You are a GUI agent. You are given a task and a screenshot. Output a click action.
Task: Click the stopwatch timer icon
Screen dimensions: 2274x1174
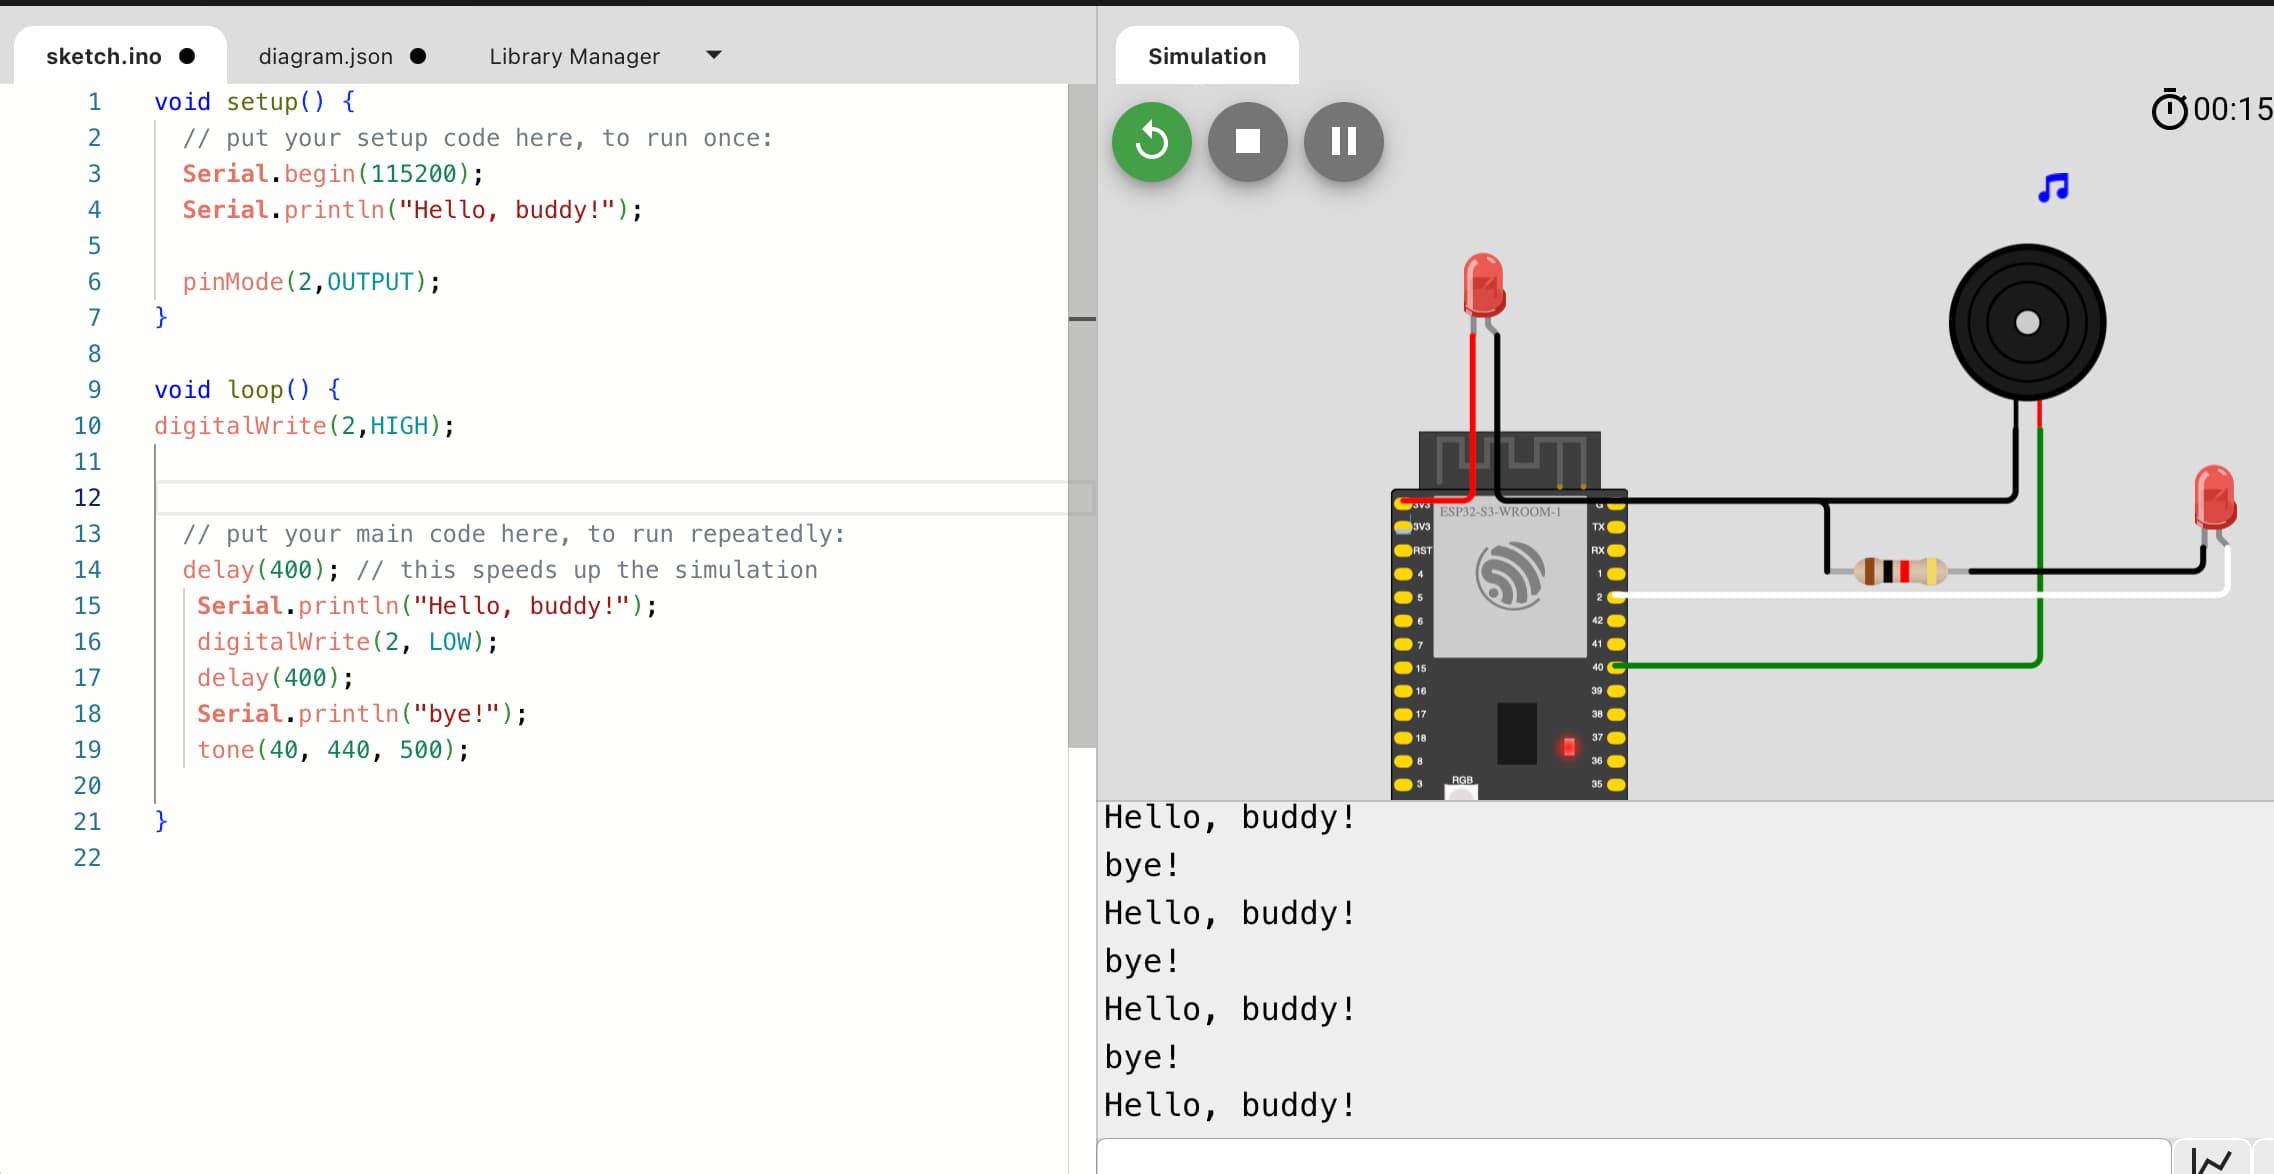click(2169, 109)
